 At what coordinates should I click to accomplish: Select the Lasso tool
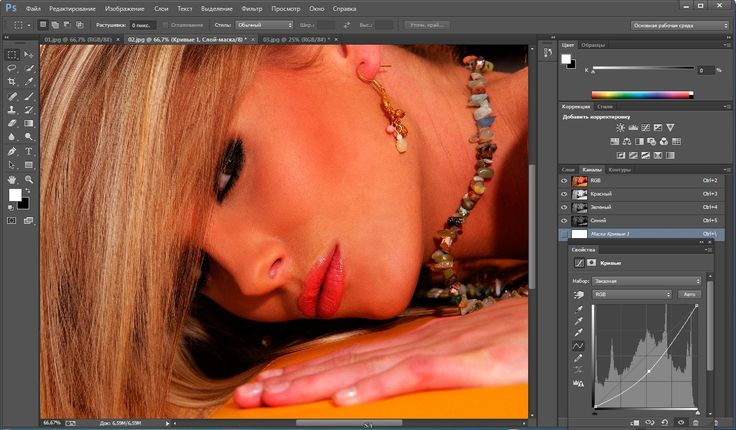pos(12,68)
